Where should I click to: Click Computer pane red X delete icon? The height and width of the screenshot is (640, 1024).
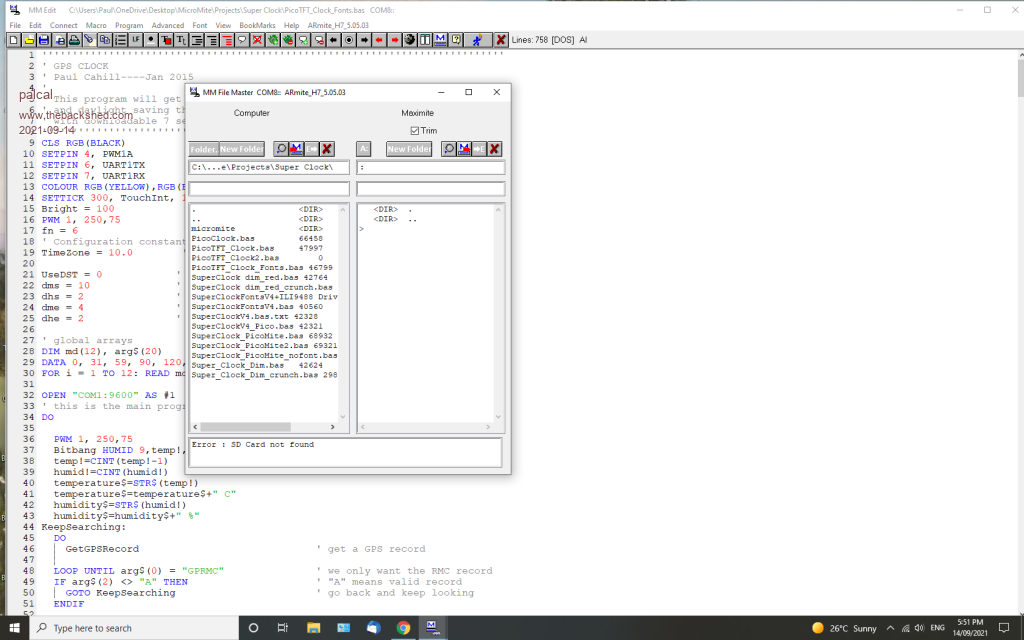pyautogui.click(x=326, y=149)
